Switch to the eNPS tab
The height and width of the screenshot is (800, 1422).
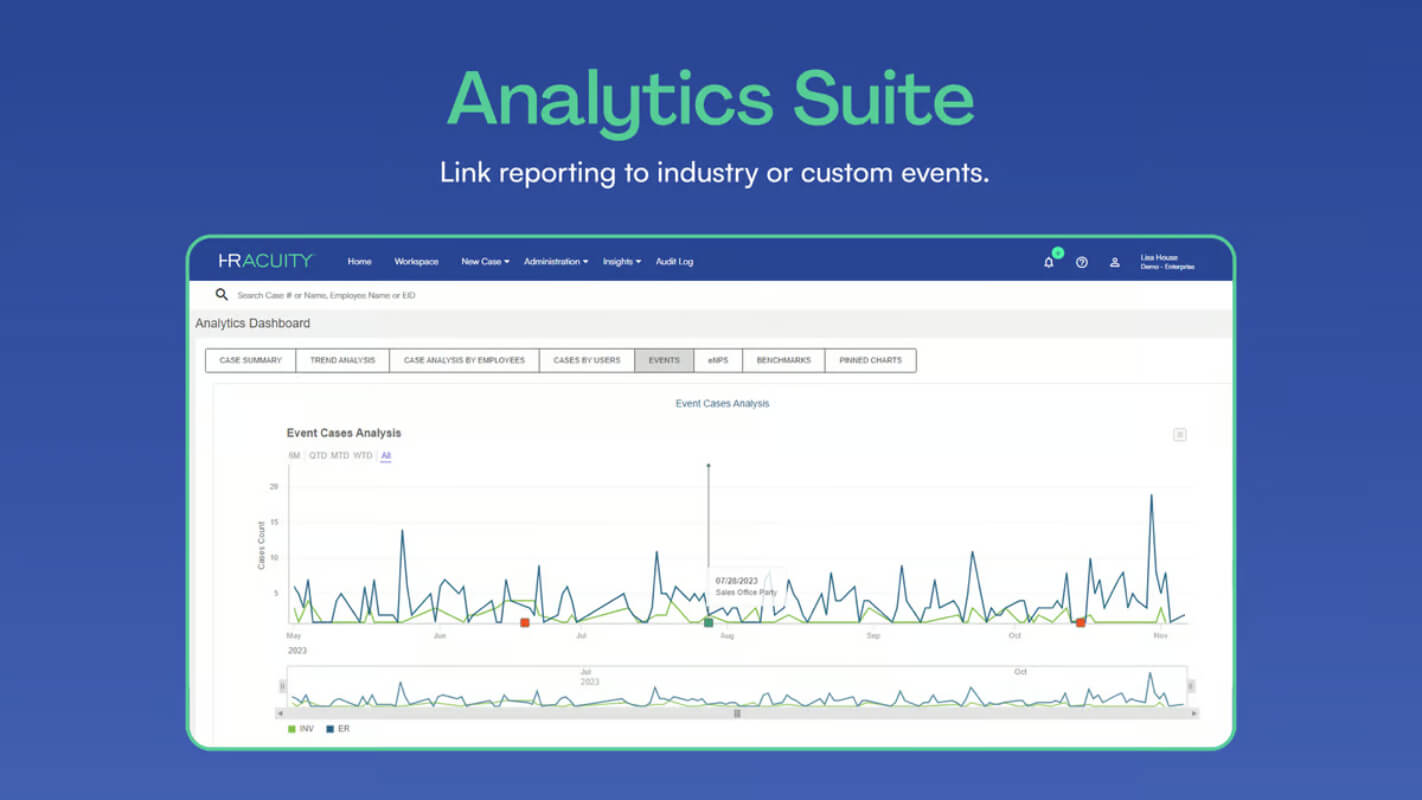click(x=718, y=360)
